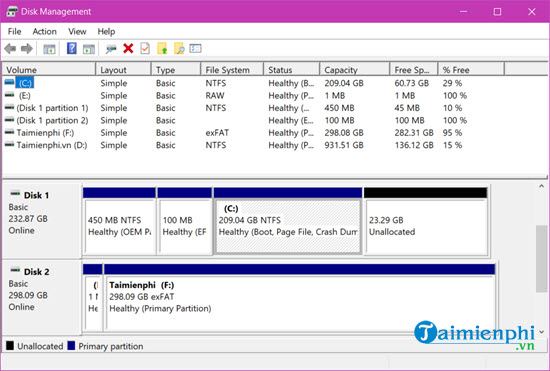This screenshot has height=371, width=550.
Task: Sort by the Capacity column header
Action: click(355, 70)
